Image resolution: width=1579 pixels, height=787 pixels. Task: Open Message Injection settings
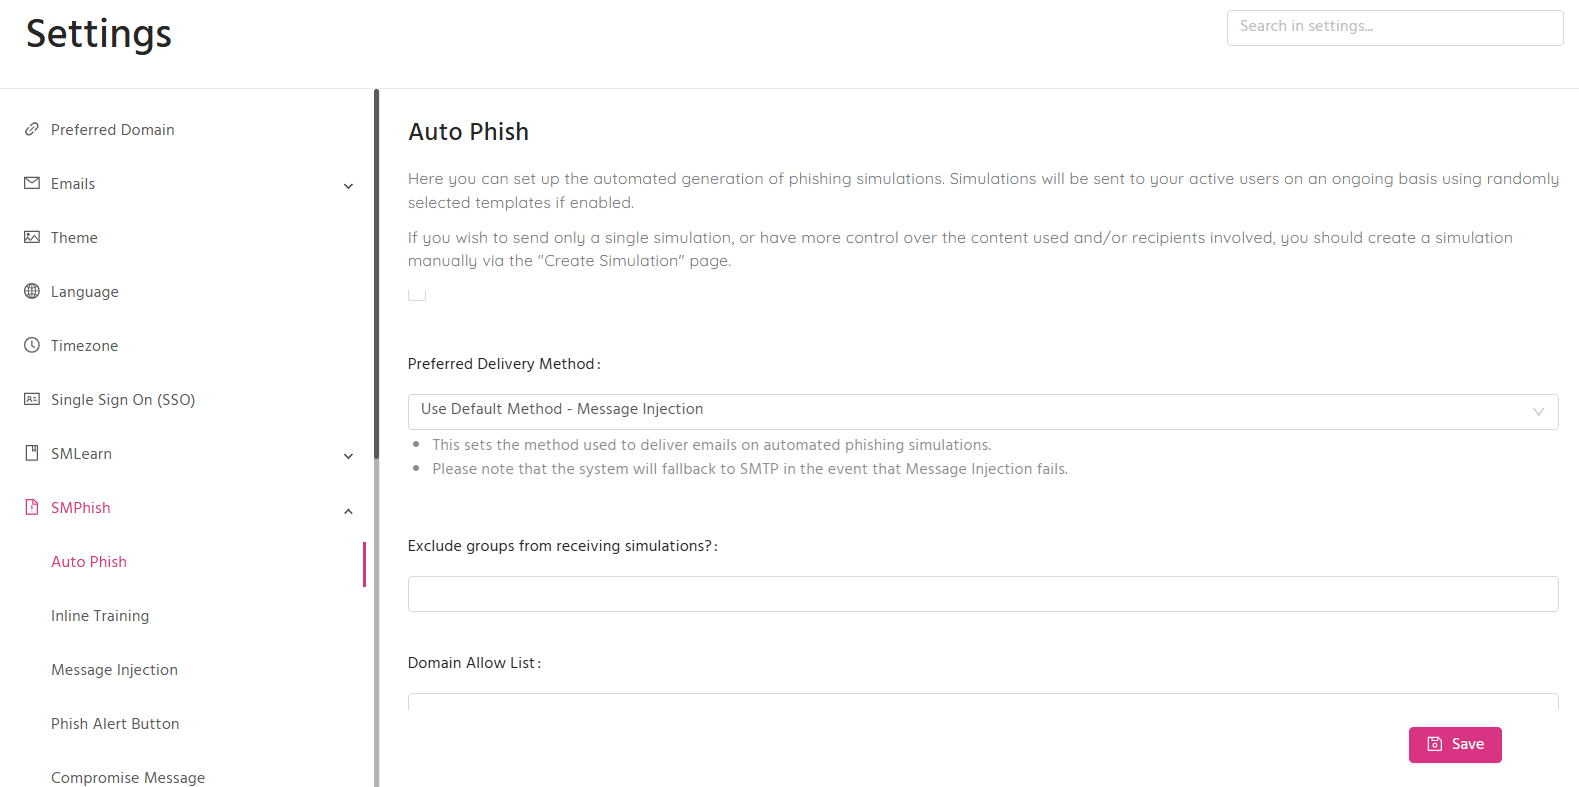(114, 670)
